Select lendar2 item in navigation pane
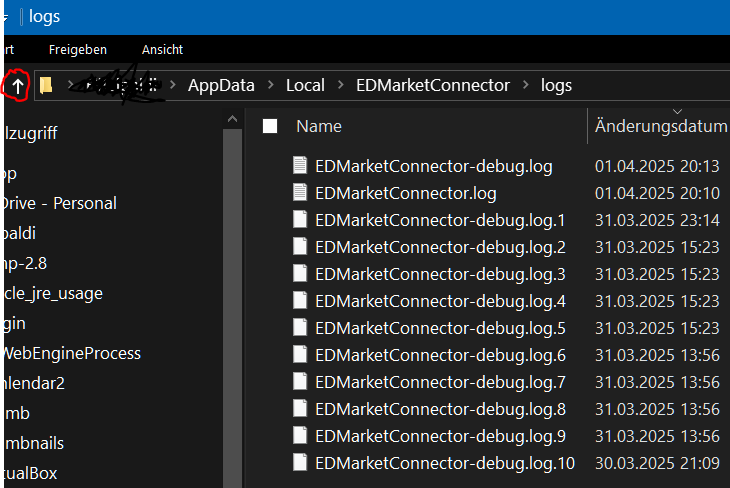730x488 pixels. [x=33, y=383]
